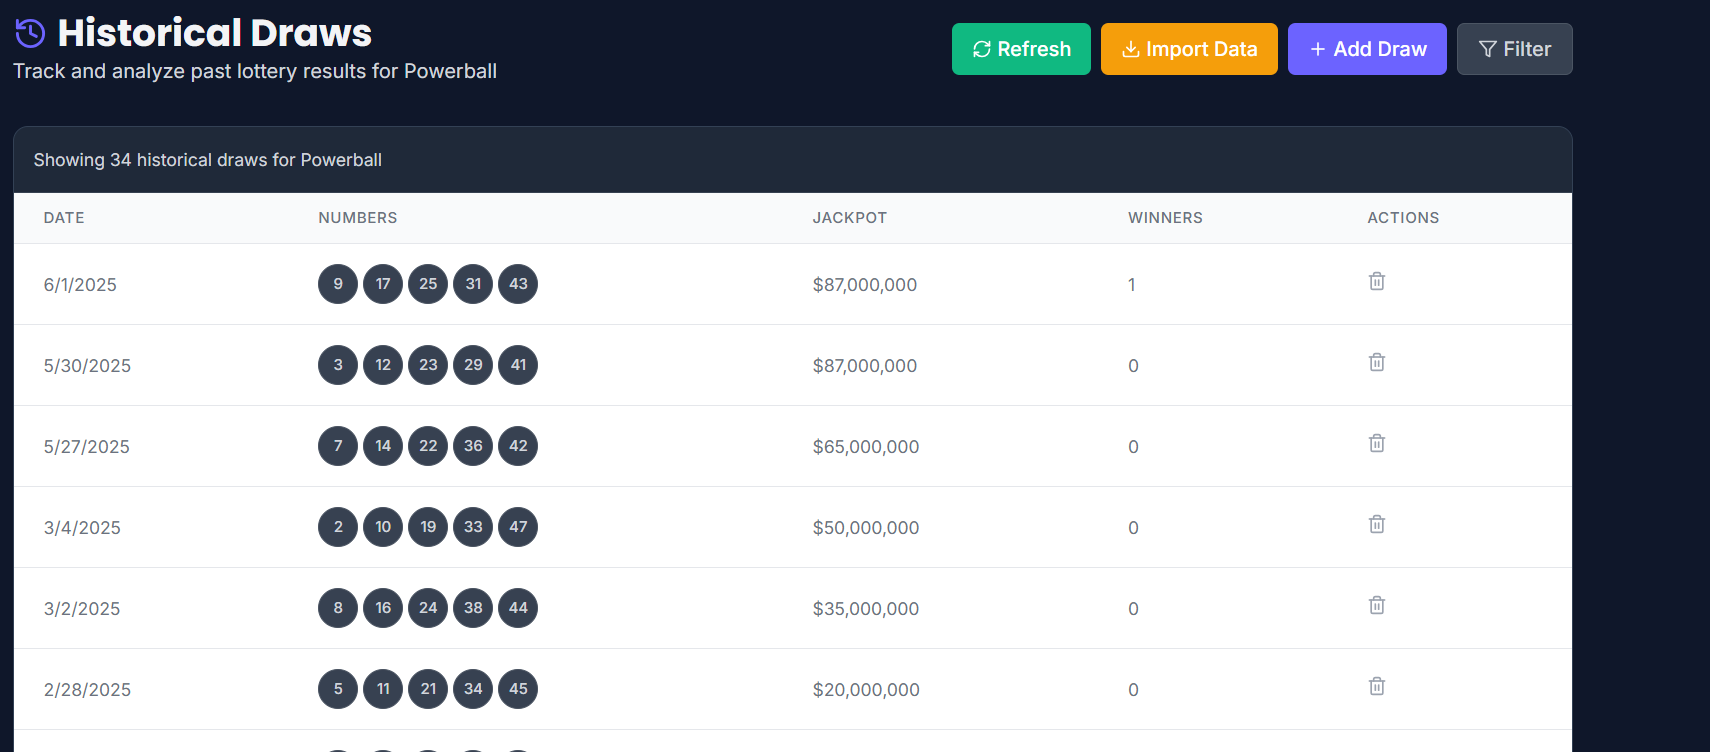Click the WINNERS column header
The height and width of the screenshot is (752, 1710).
click(x=1165, y=218)
